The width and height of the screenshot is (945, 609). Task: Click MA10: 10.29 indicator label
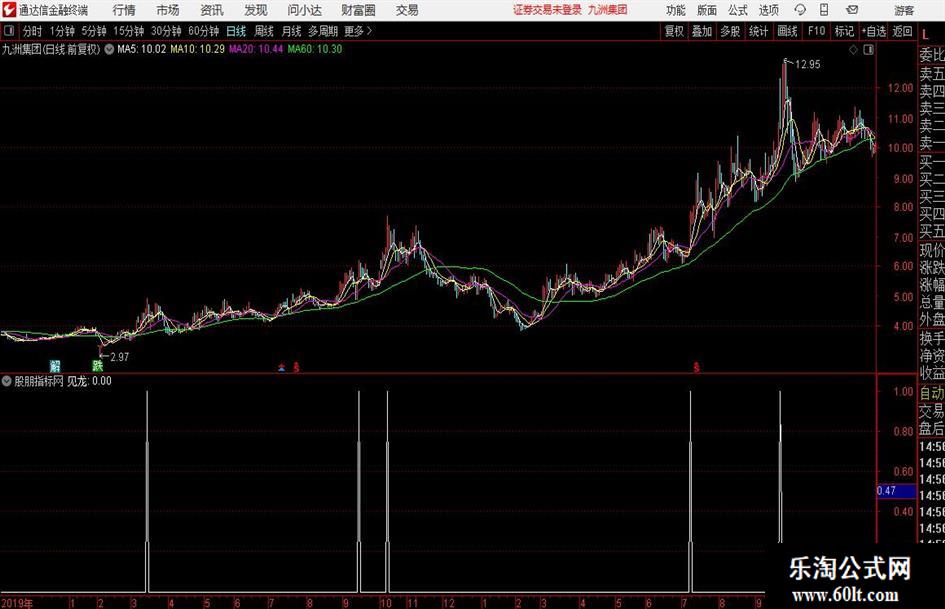pyautogui.click(x=198, y=49)
